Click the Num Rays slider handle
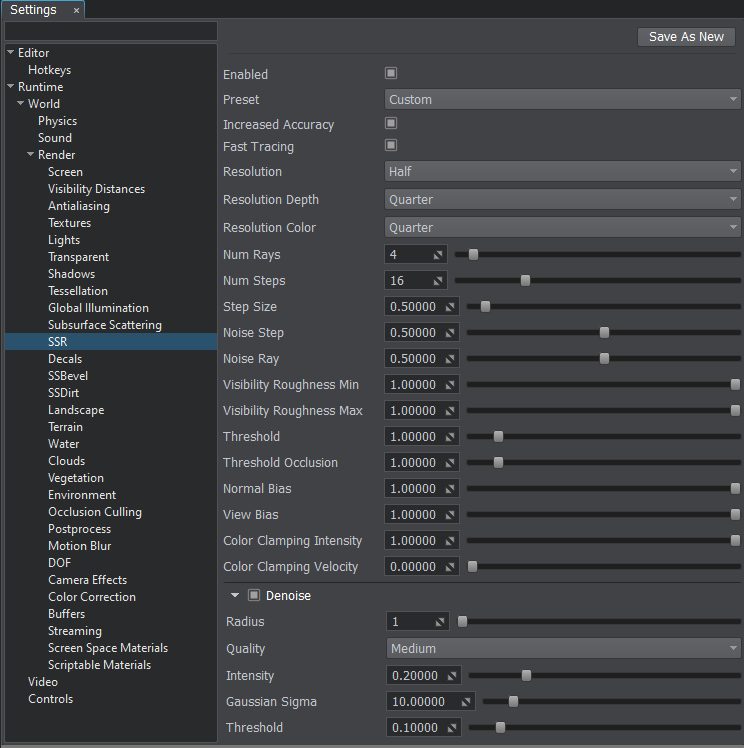The height and width of the screenshot is (748, 744). click(x=473, y=255)
